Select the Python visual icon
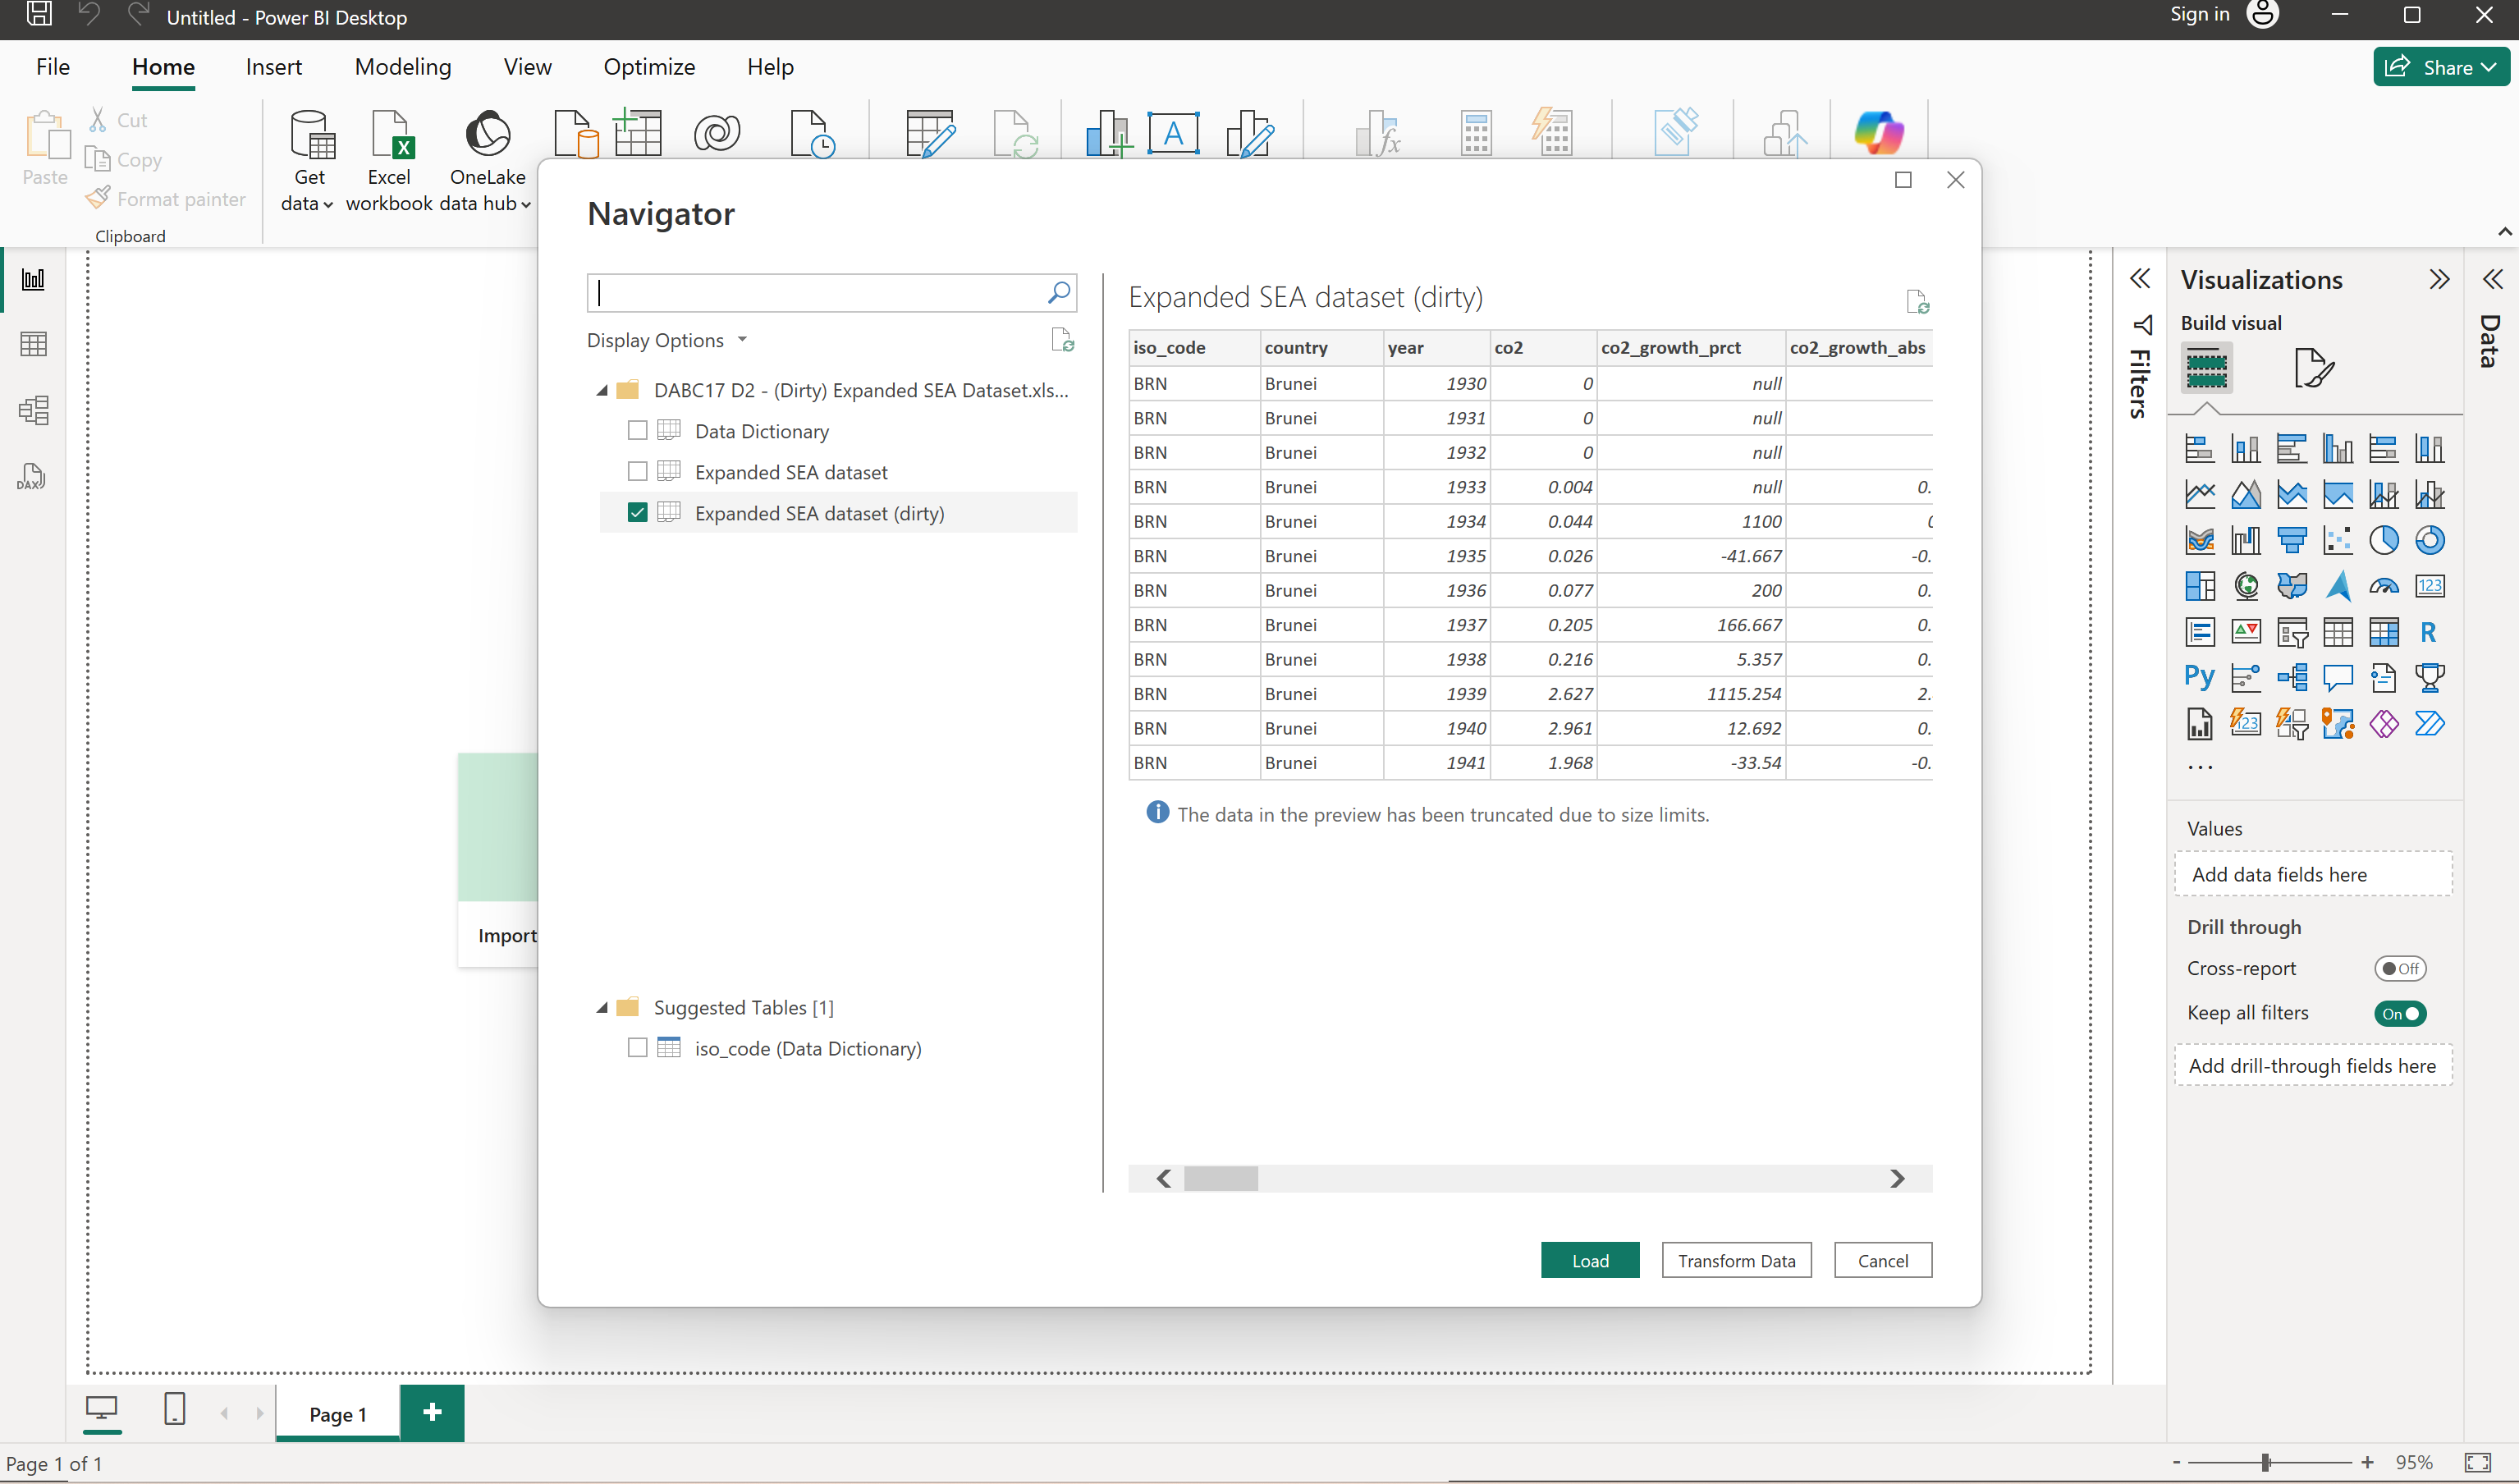Screen dimensions: 2519x1484 tap(2199, 677)
